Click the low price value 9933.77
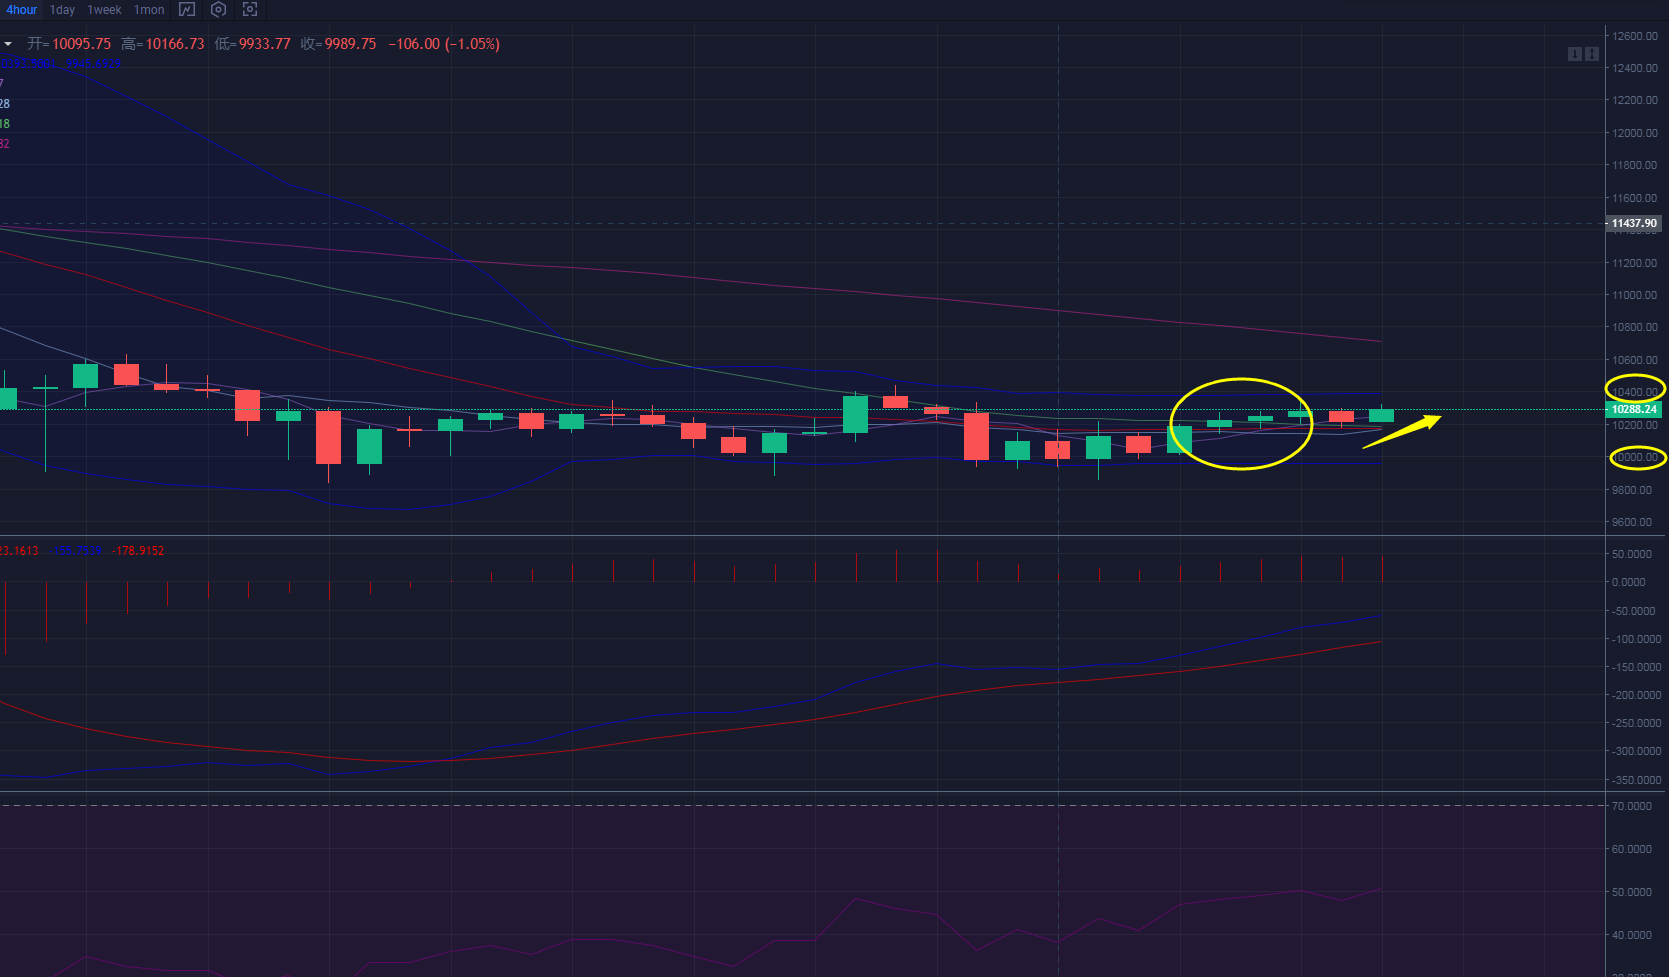Viewport: 1669px width, 977px height. click(264, 44)
